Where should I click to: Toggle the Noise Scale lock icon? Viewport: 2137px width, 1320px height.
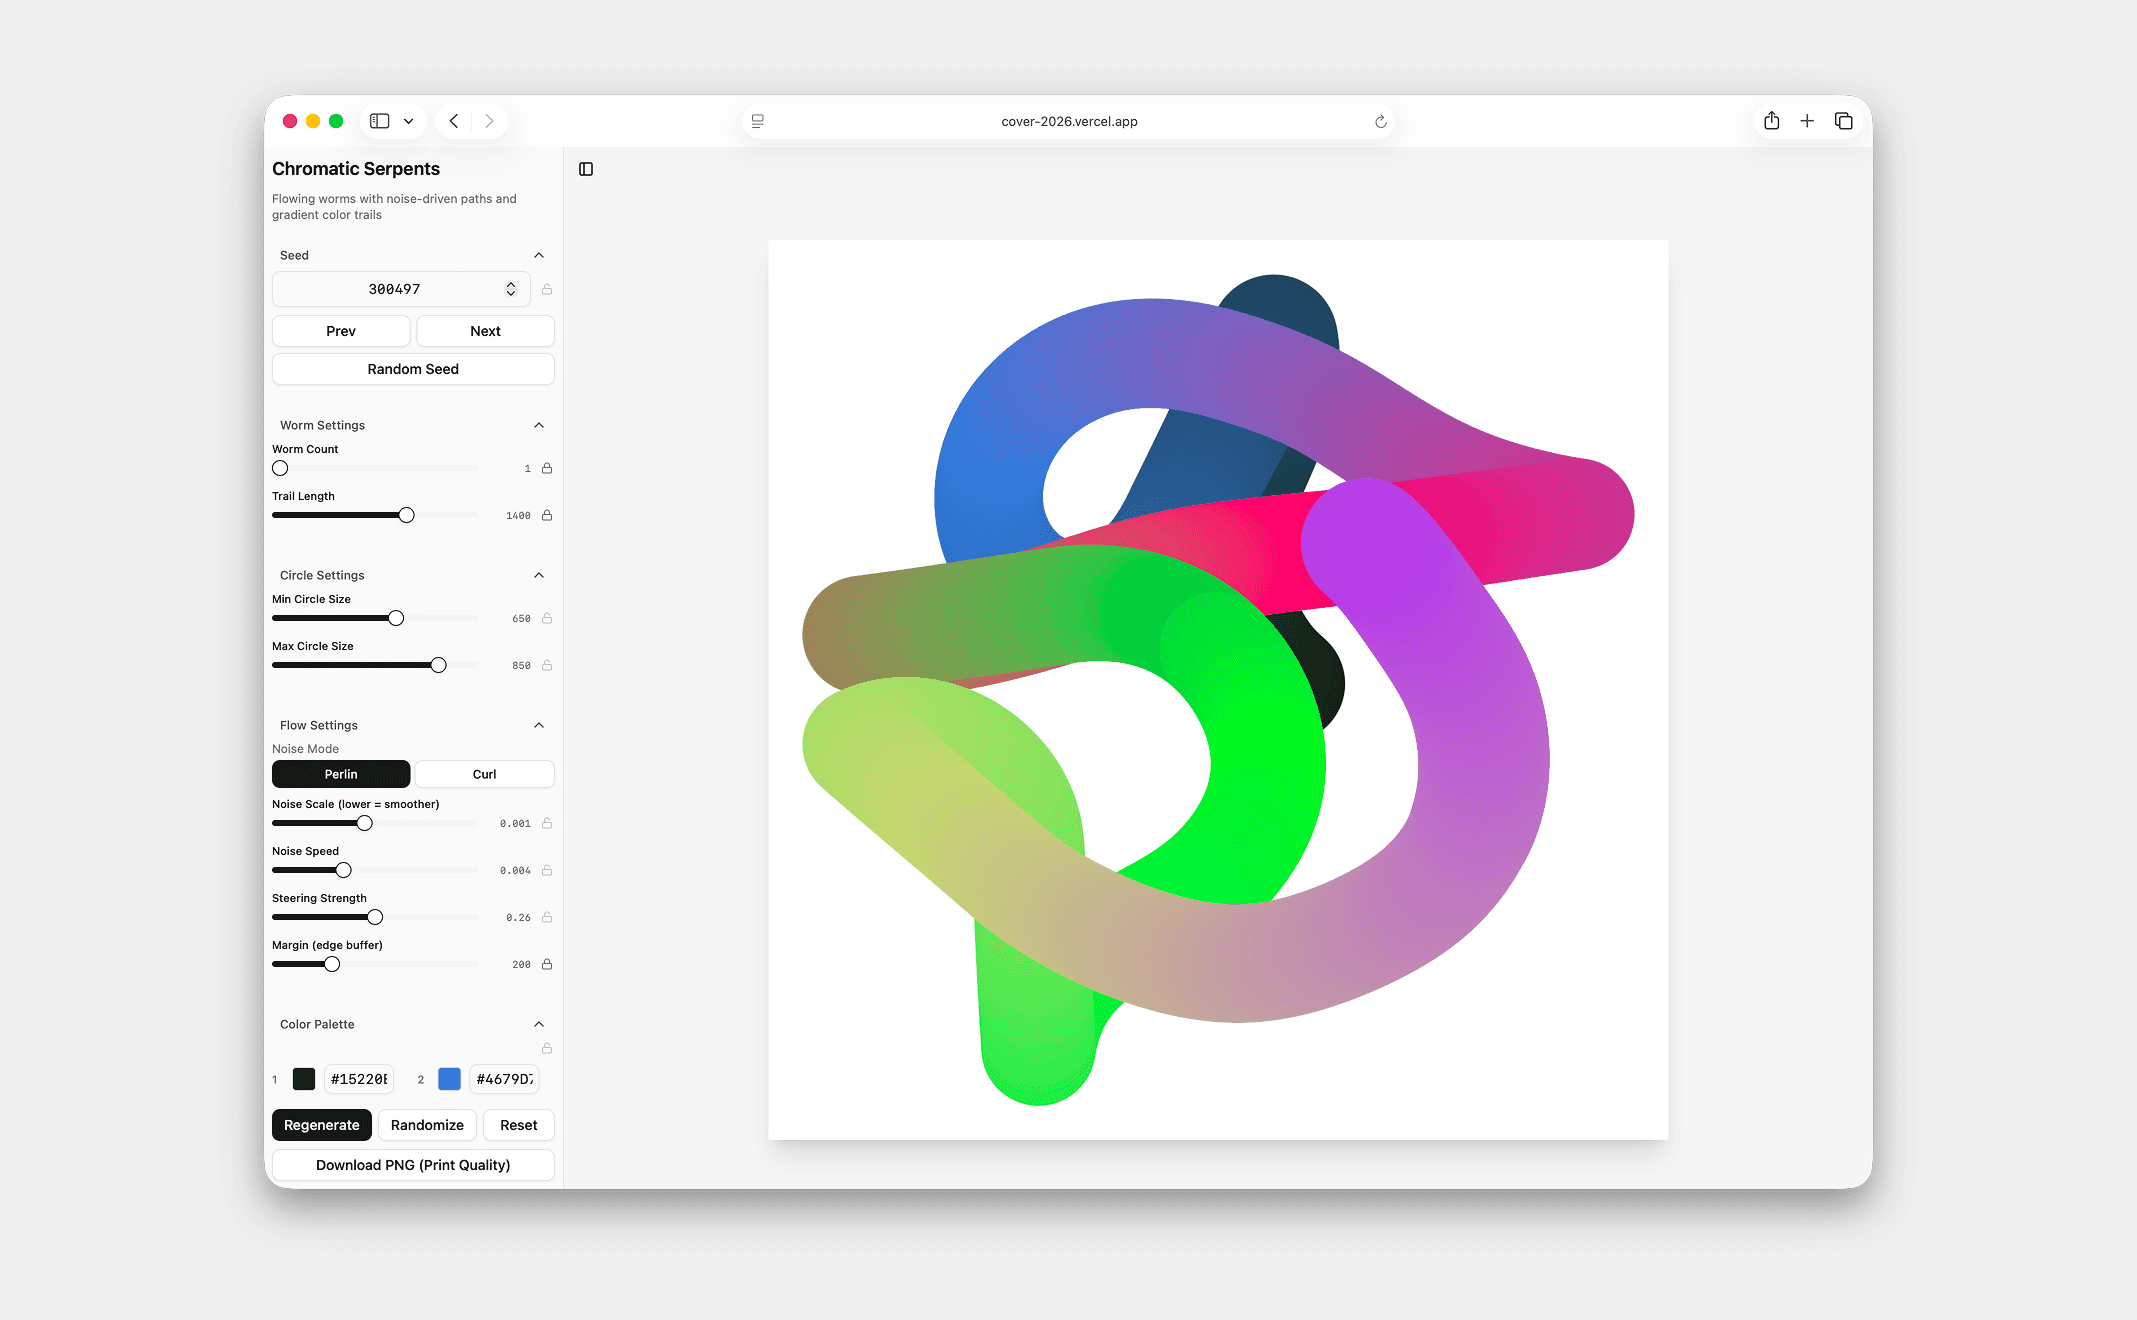click(x=547, y=823)
